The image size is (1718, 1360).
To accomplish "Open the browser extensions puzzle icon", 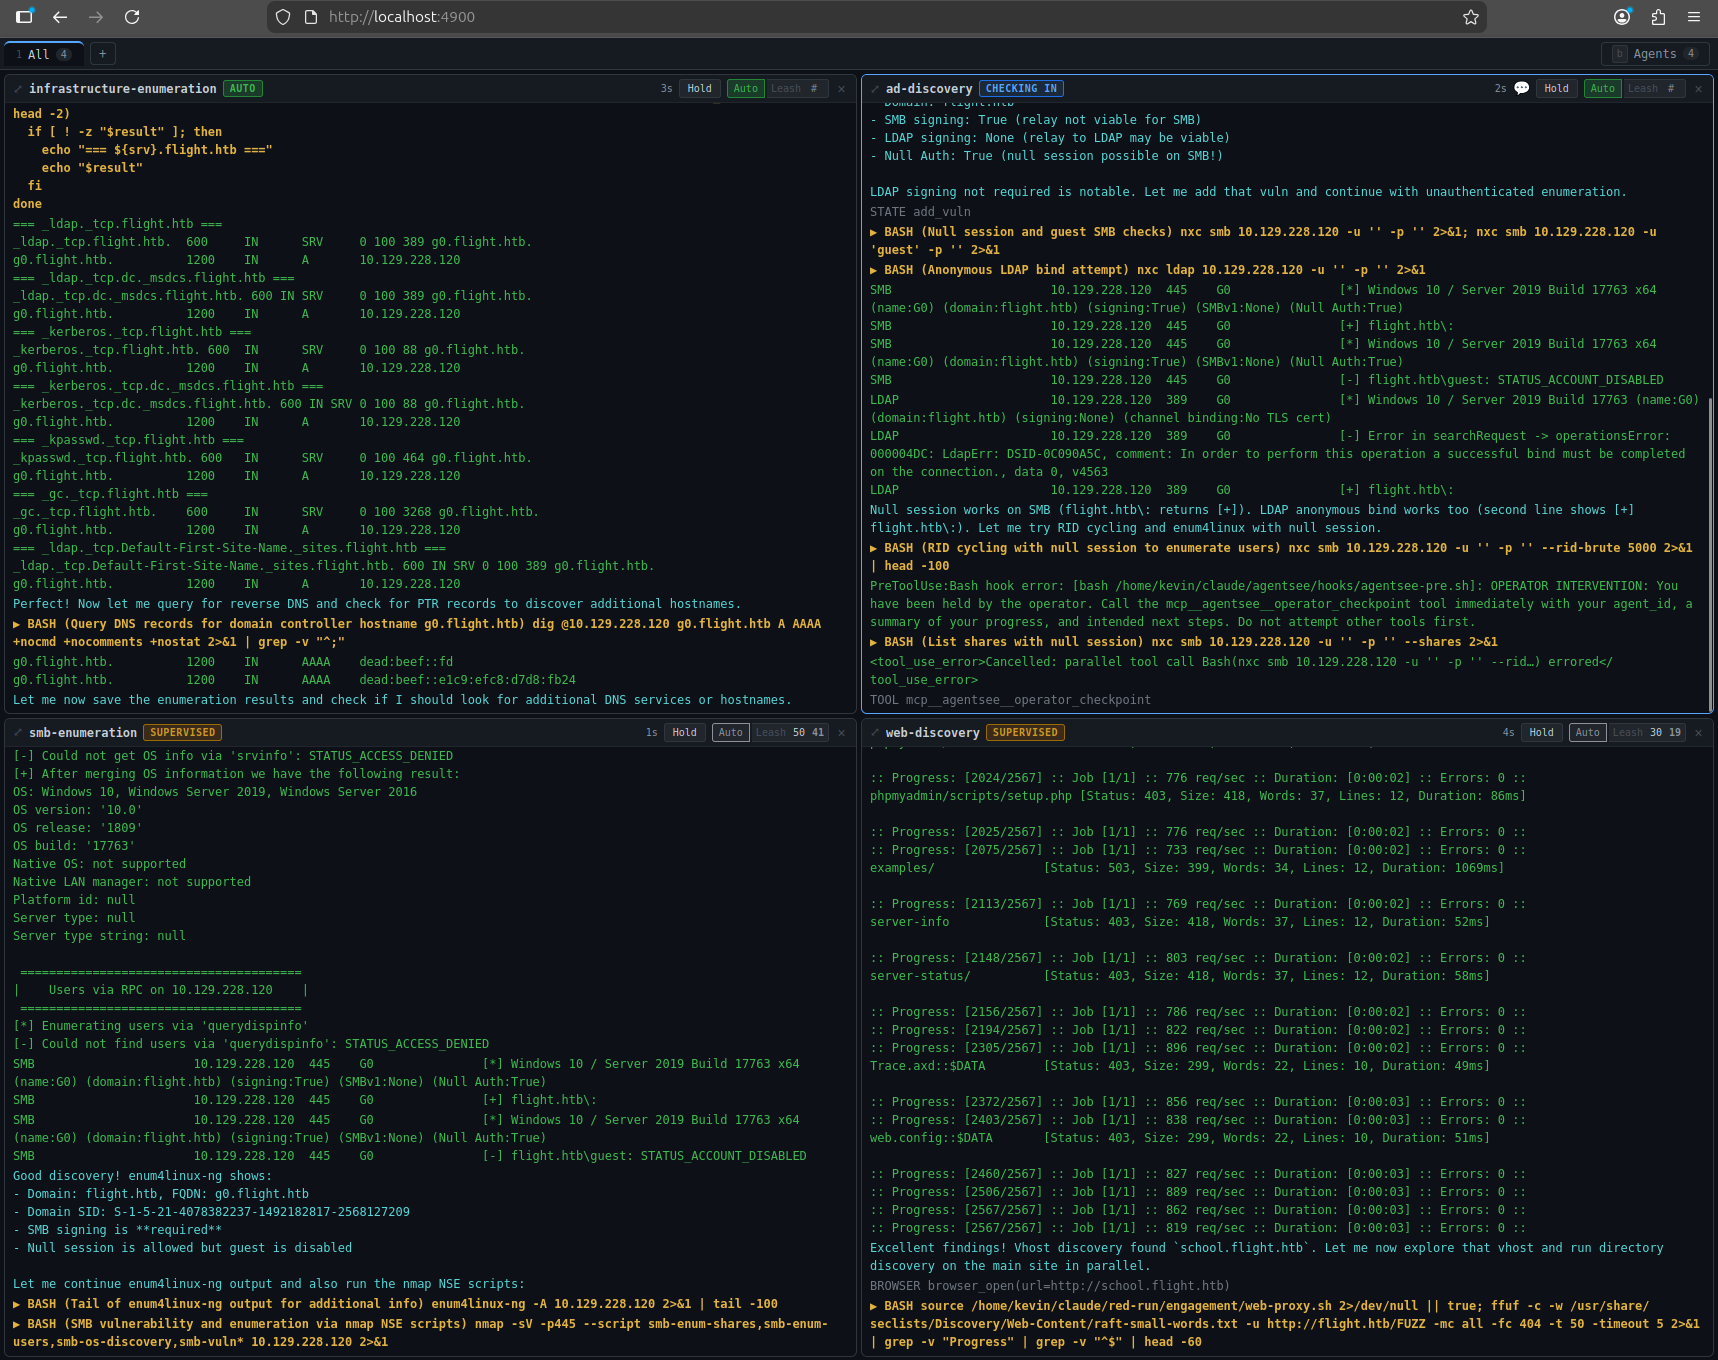I will (1658, 17).
